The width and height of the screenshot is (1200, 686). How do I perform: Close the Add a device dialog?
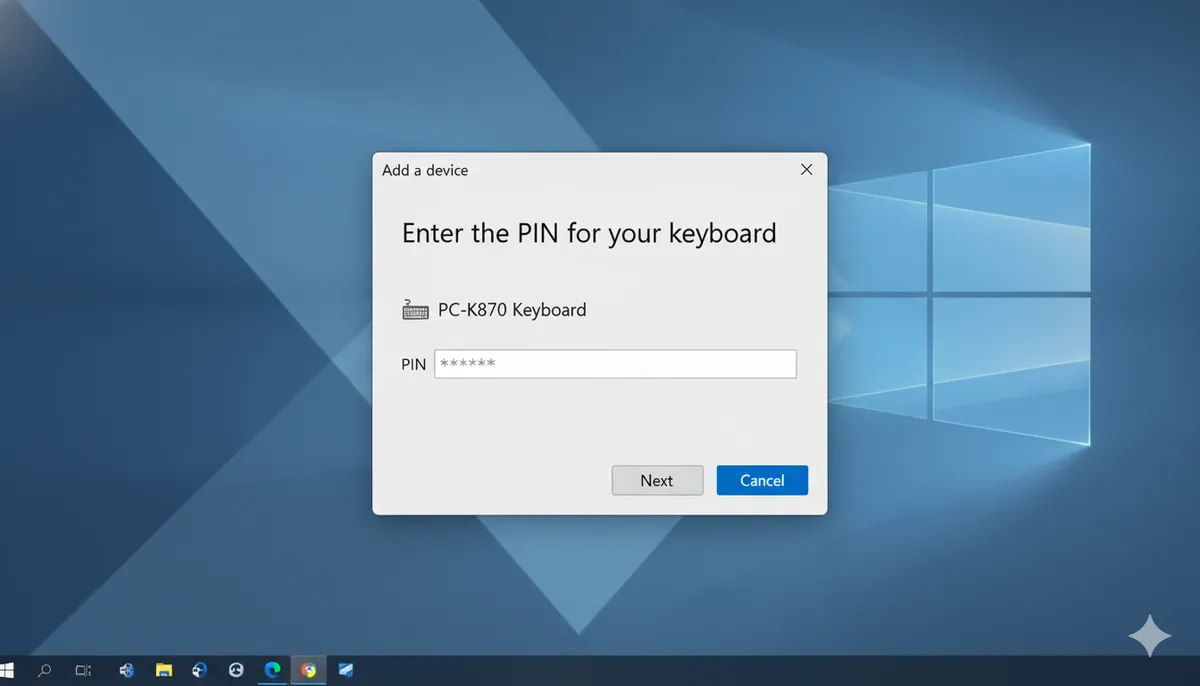pyautogui.click(x=806, y=169)
